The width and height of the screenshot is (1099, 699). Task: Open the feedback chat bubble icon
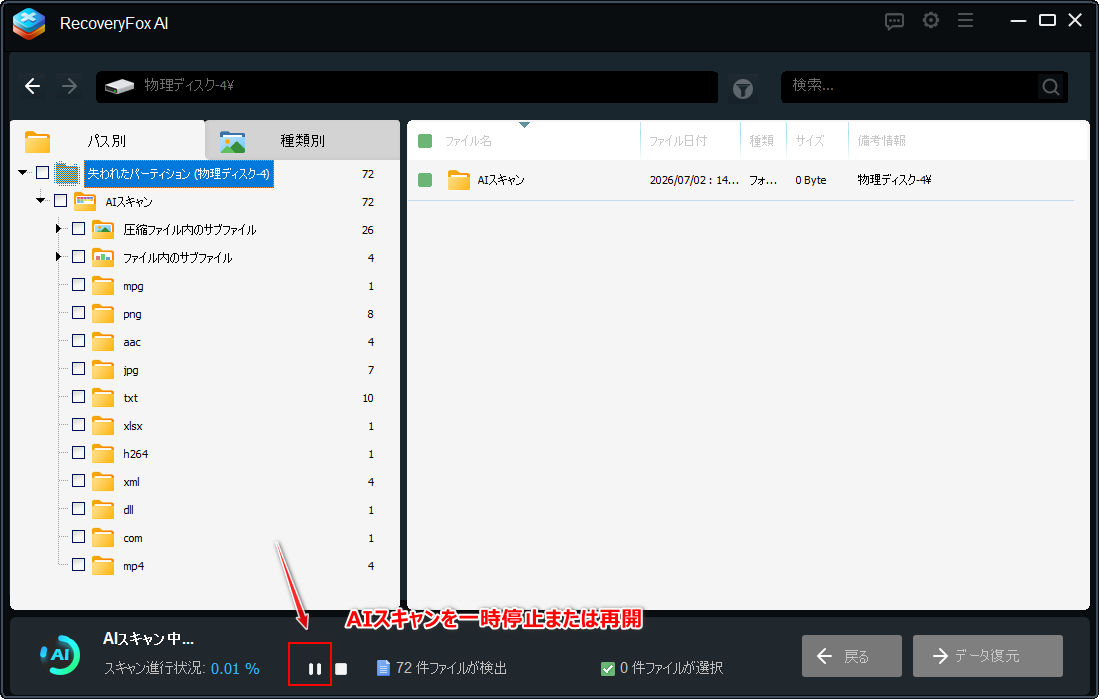tap(894, 21)
